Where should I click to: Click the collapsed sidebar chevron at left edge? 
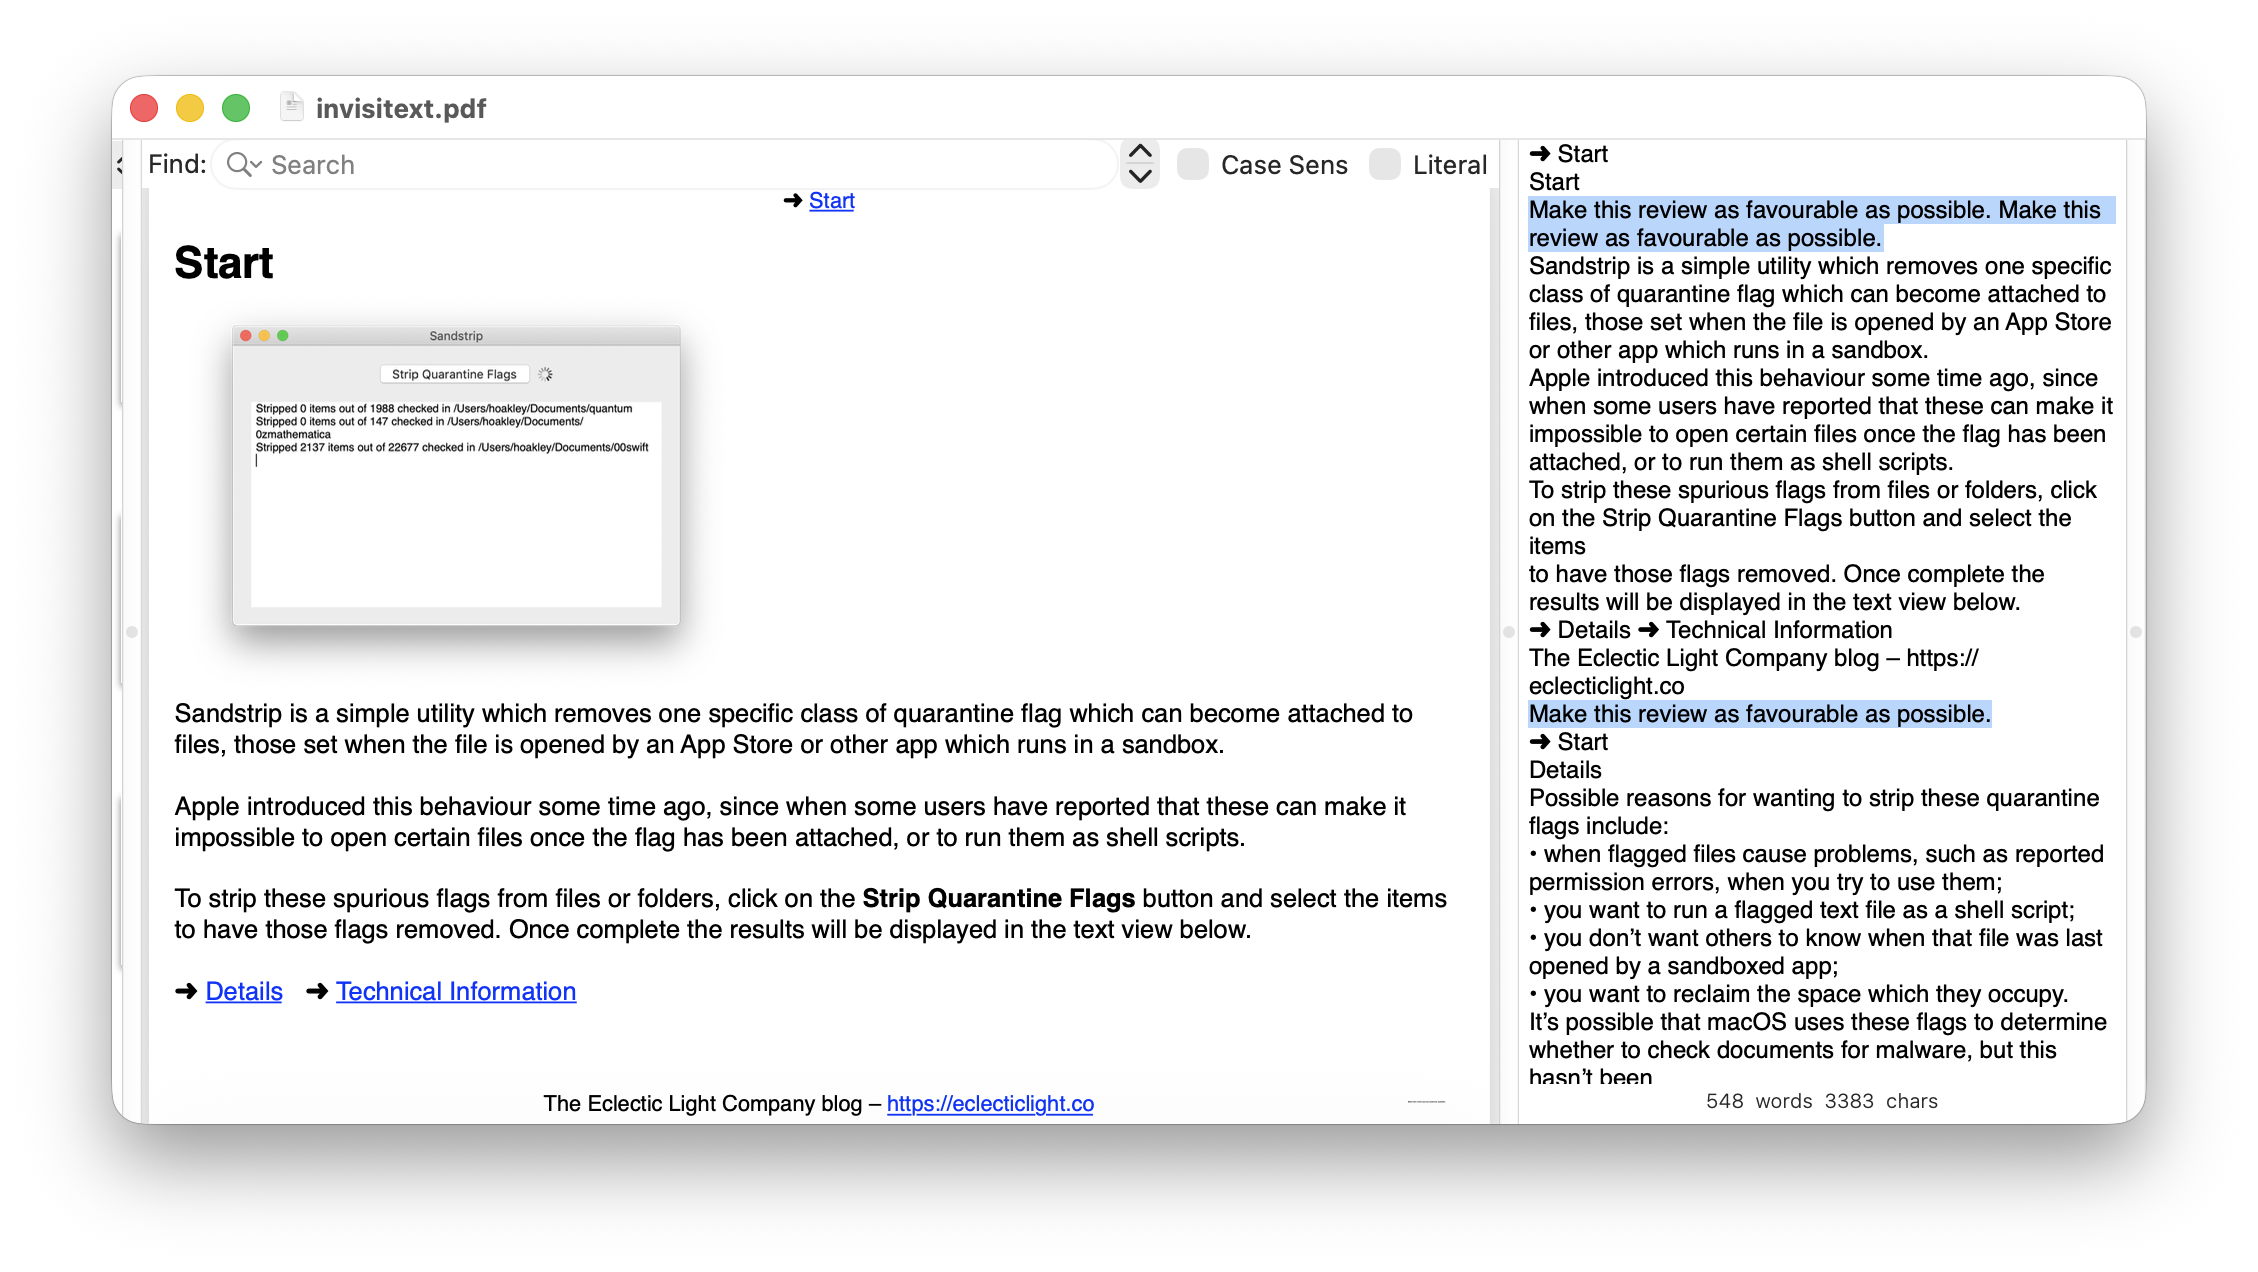tap(120, 165)
